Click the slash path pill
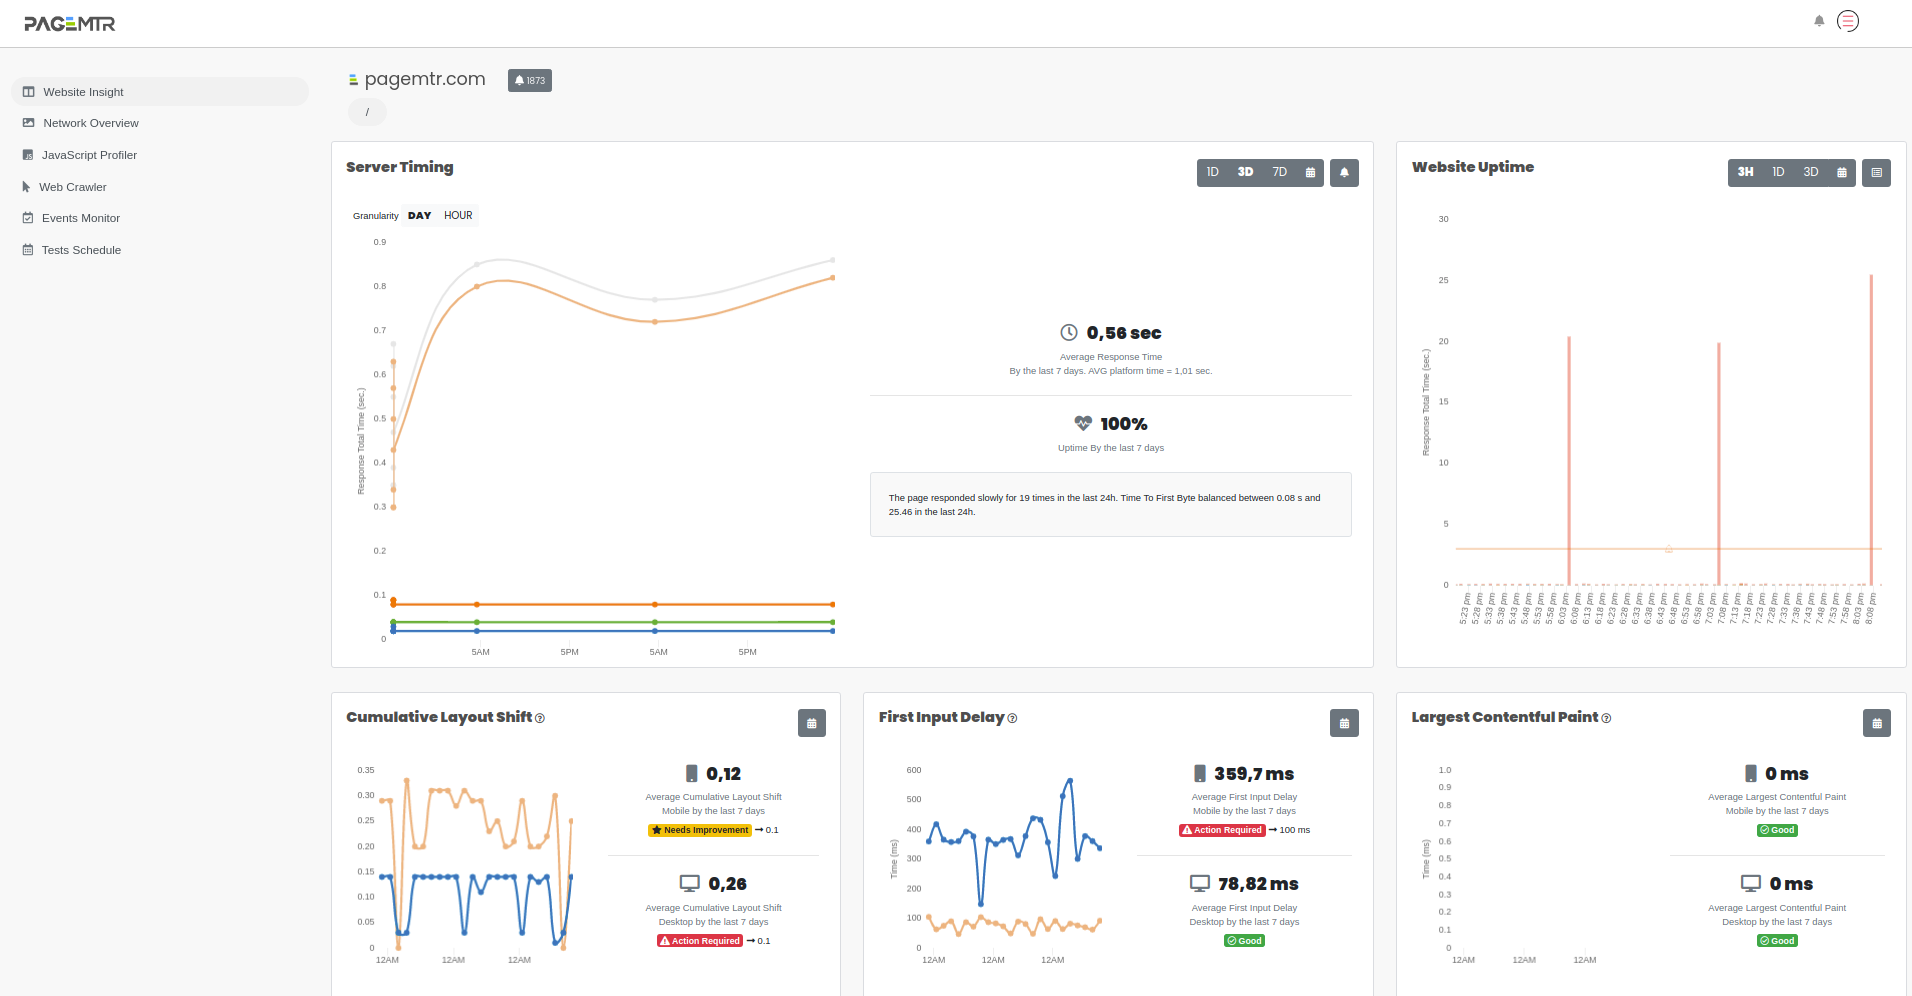Viewport: 1912px width, 996px height. click(x=367, y=112)
